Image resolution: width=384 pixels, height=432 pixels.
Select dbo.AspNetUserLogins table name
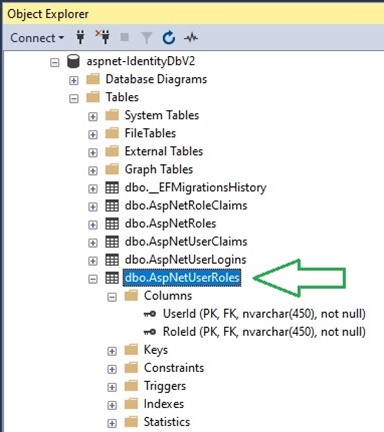pyautogui.click(x=186, y=260)
